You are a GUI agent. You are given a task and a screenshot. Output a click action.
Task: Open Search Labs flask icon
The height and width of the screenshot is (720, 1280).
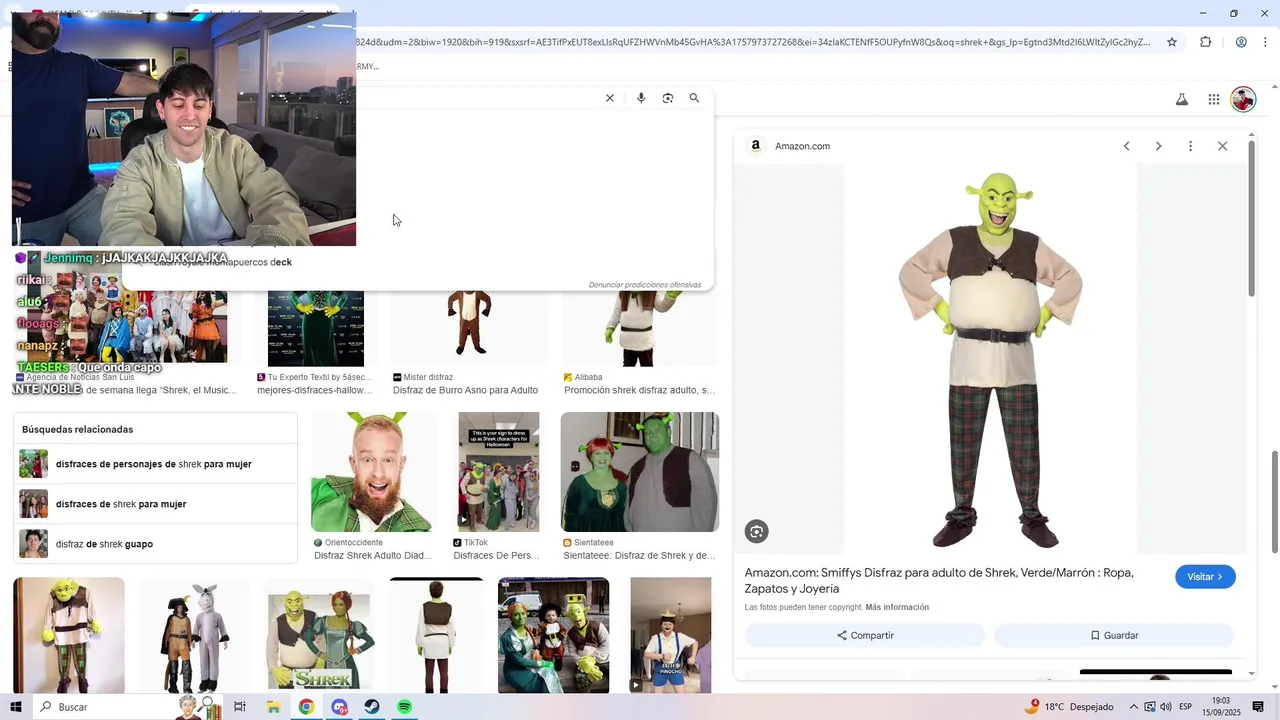[x=1182, y=99]
